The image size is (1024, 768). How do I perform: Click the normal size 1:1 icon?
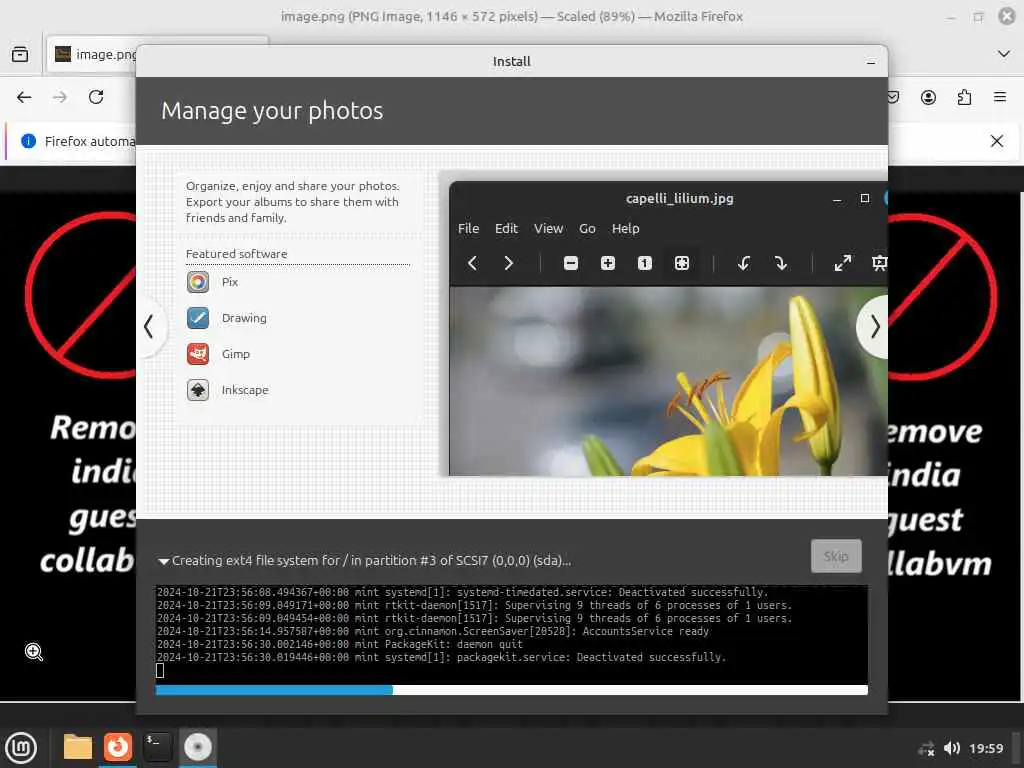[645, 263]
